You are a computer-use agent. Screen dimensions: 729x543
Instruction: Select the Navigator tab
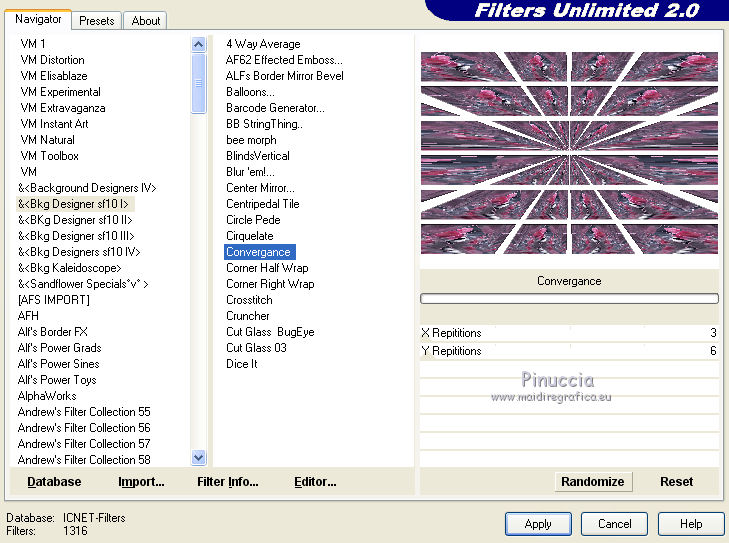[x=38, y=19]
